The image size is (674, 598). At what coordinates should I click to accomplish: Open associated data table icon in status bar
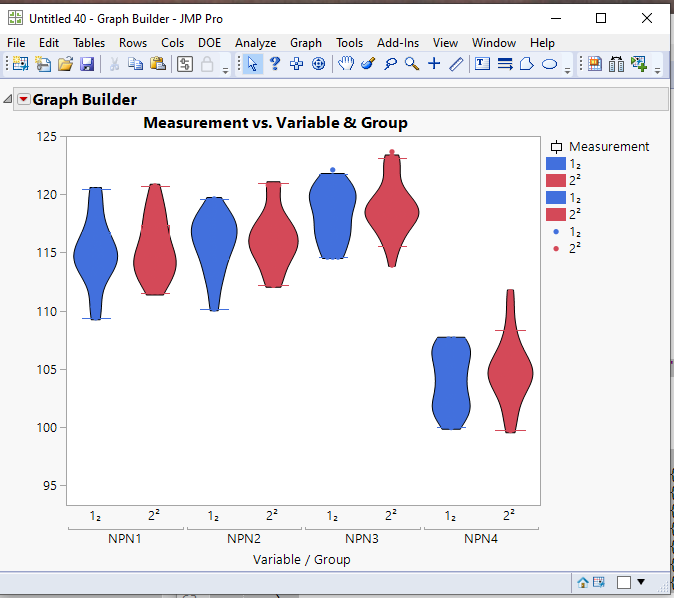coord(599,582)
